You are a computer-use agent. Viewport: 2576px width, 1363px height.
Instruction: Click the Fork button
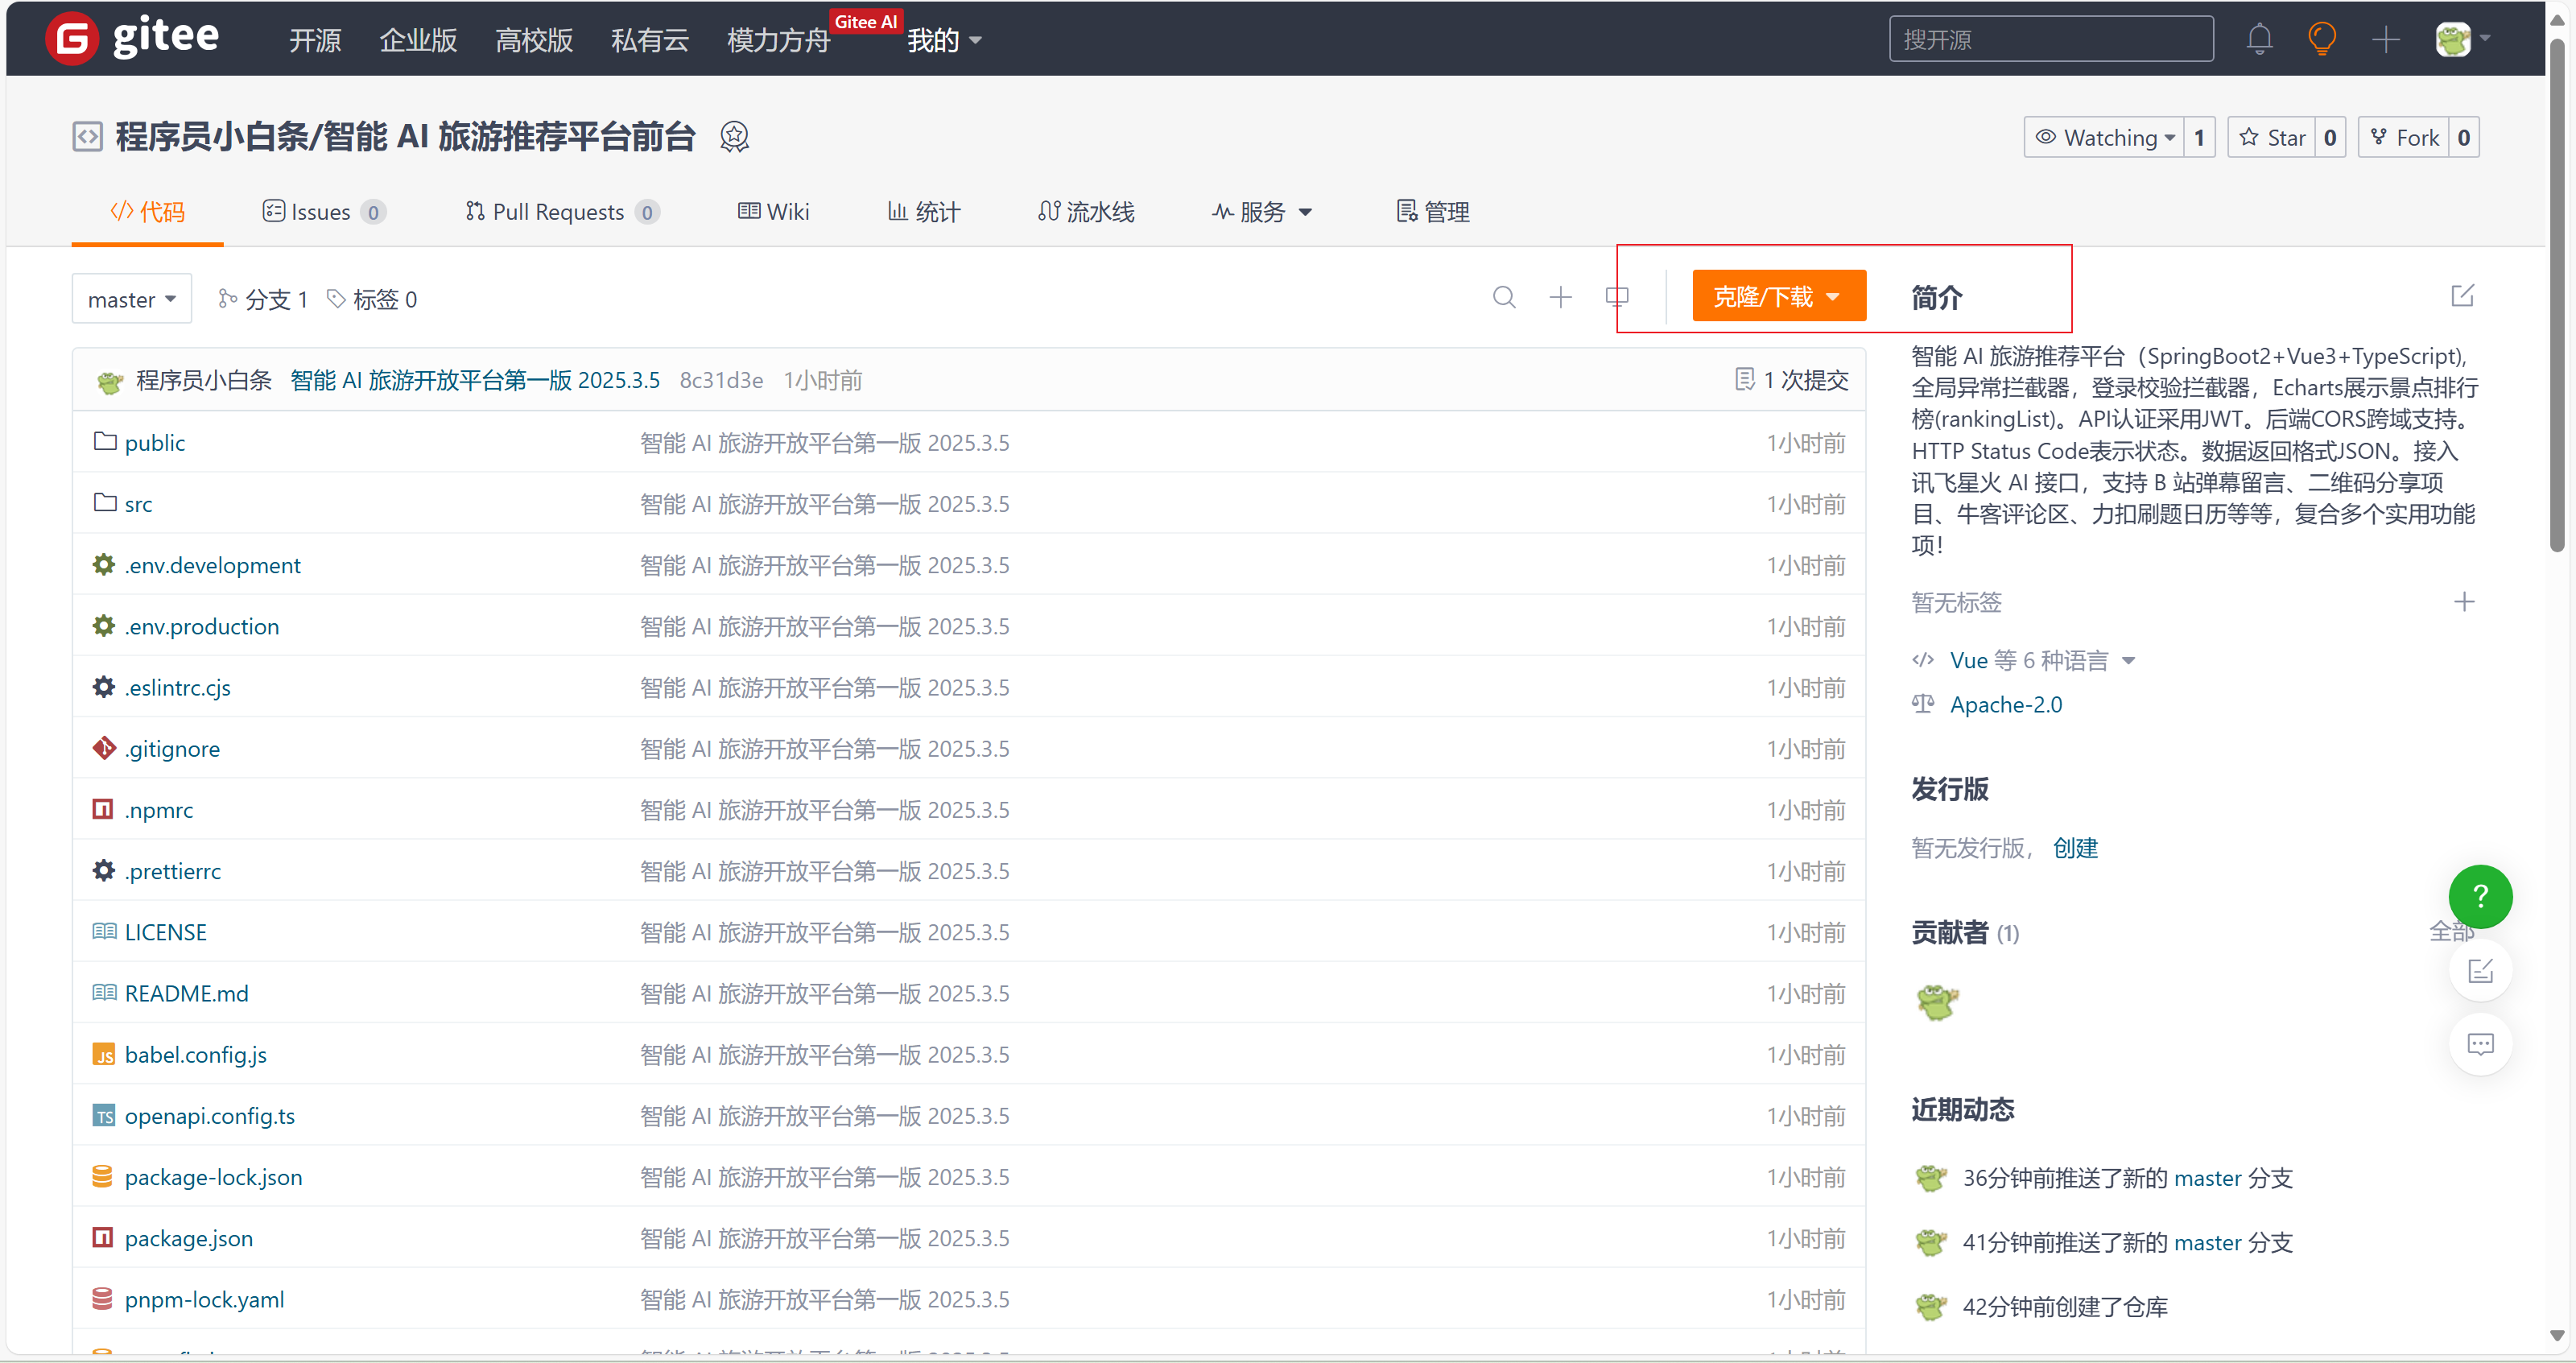pyautogui.click(x=2404, y=137)
